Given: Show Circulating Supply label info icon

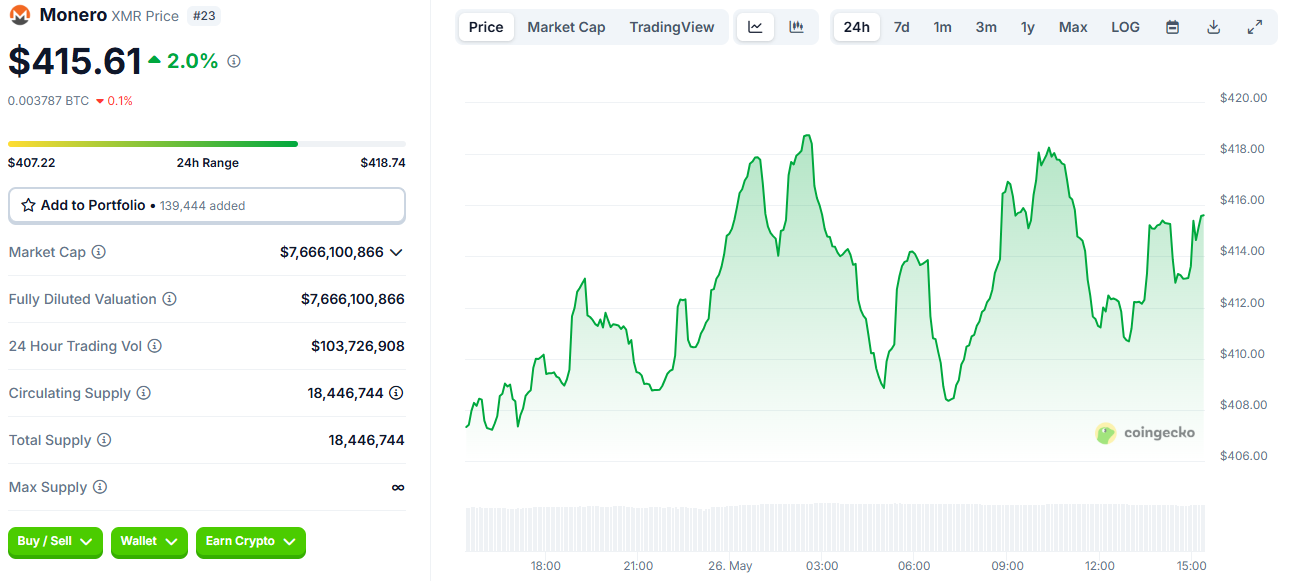Looking at the screenshot, I should click(143, 393).
